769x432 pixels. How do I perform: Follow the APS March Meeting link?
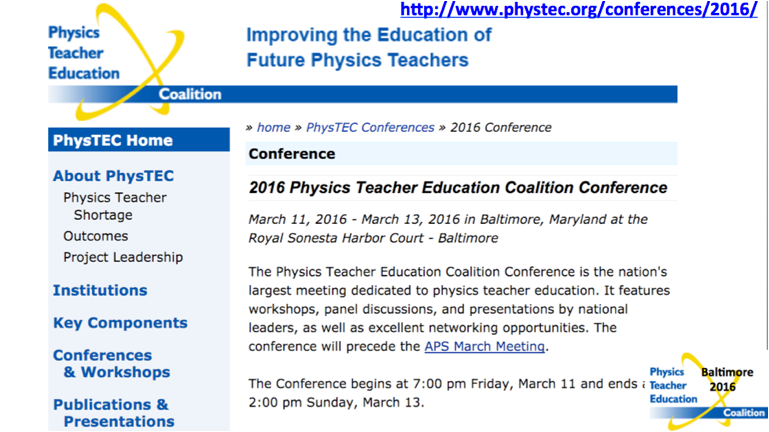pos(485,346)
